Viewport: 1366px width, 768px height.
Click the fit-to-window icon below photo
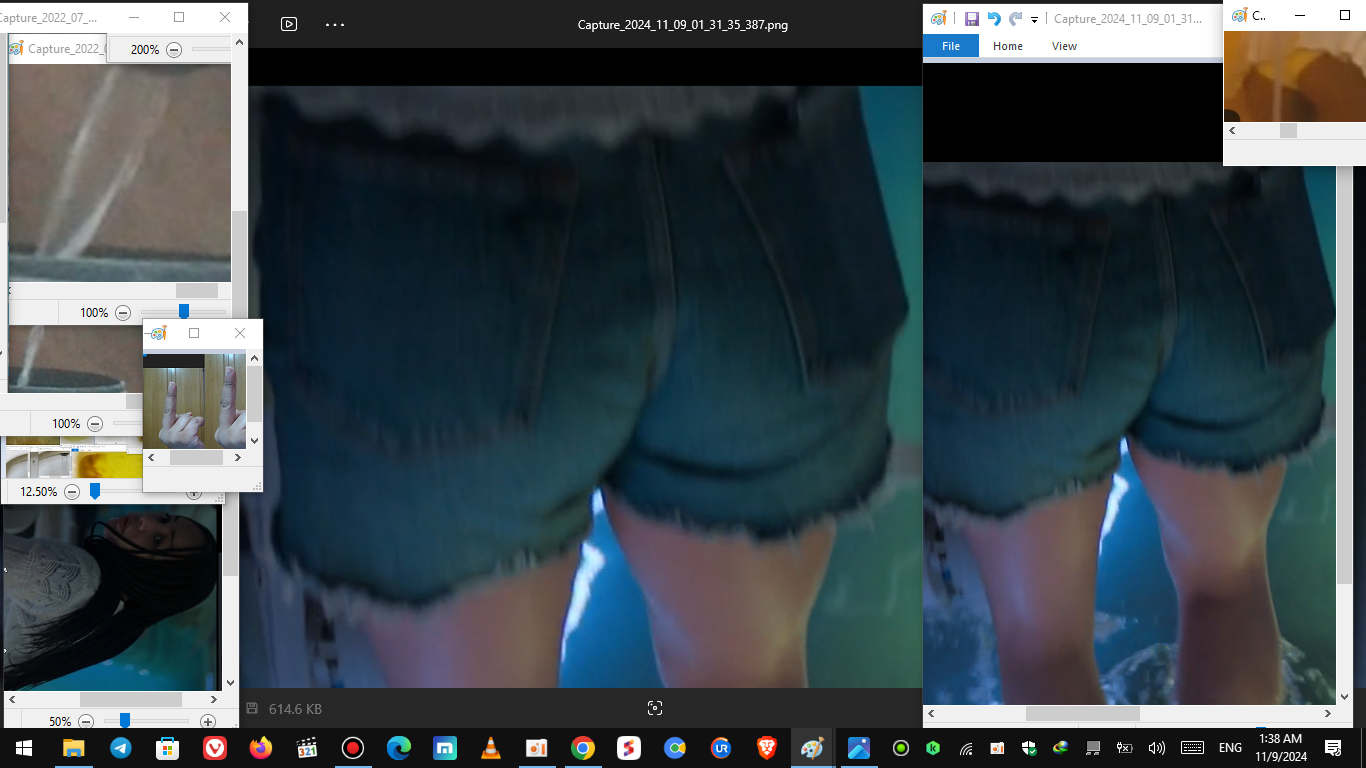(x=655, y=708)
